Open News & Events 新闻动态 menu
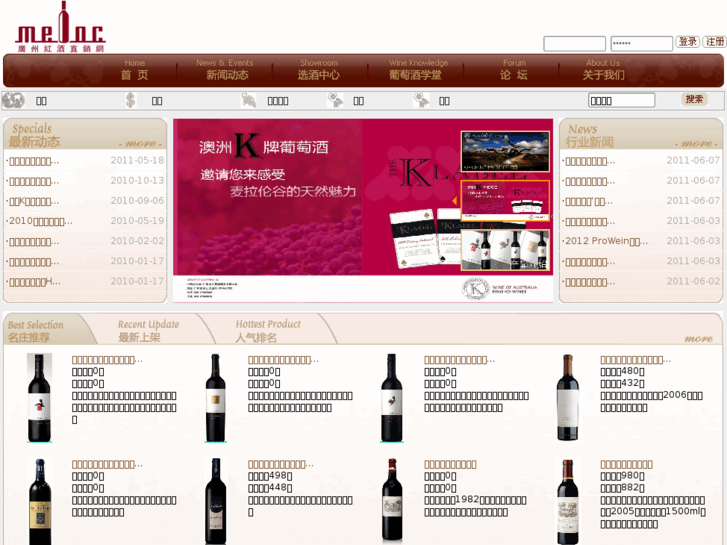 tap(225, 70)
